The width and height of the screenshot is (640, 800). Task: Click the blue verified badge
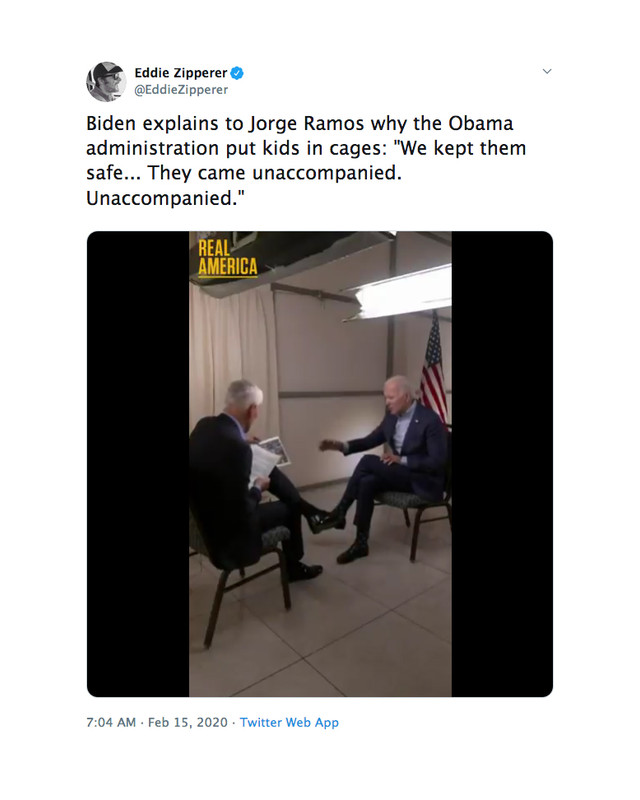pos(237,73)
